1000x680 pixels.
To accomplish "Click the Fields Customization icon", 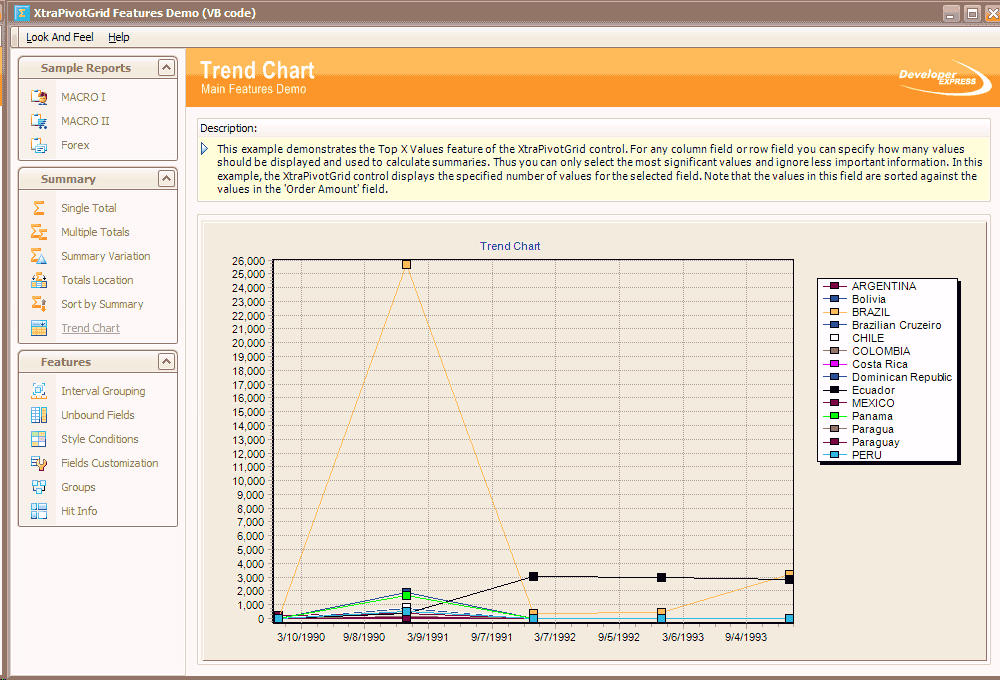I will coord(39,463).
